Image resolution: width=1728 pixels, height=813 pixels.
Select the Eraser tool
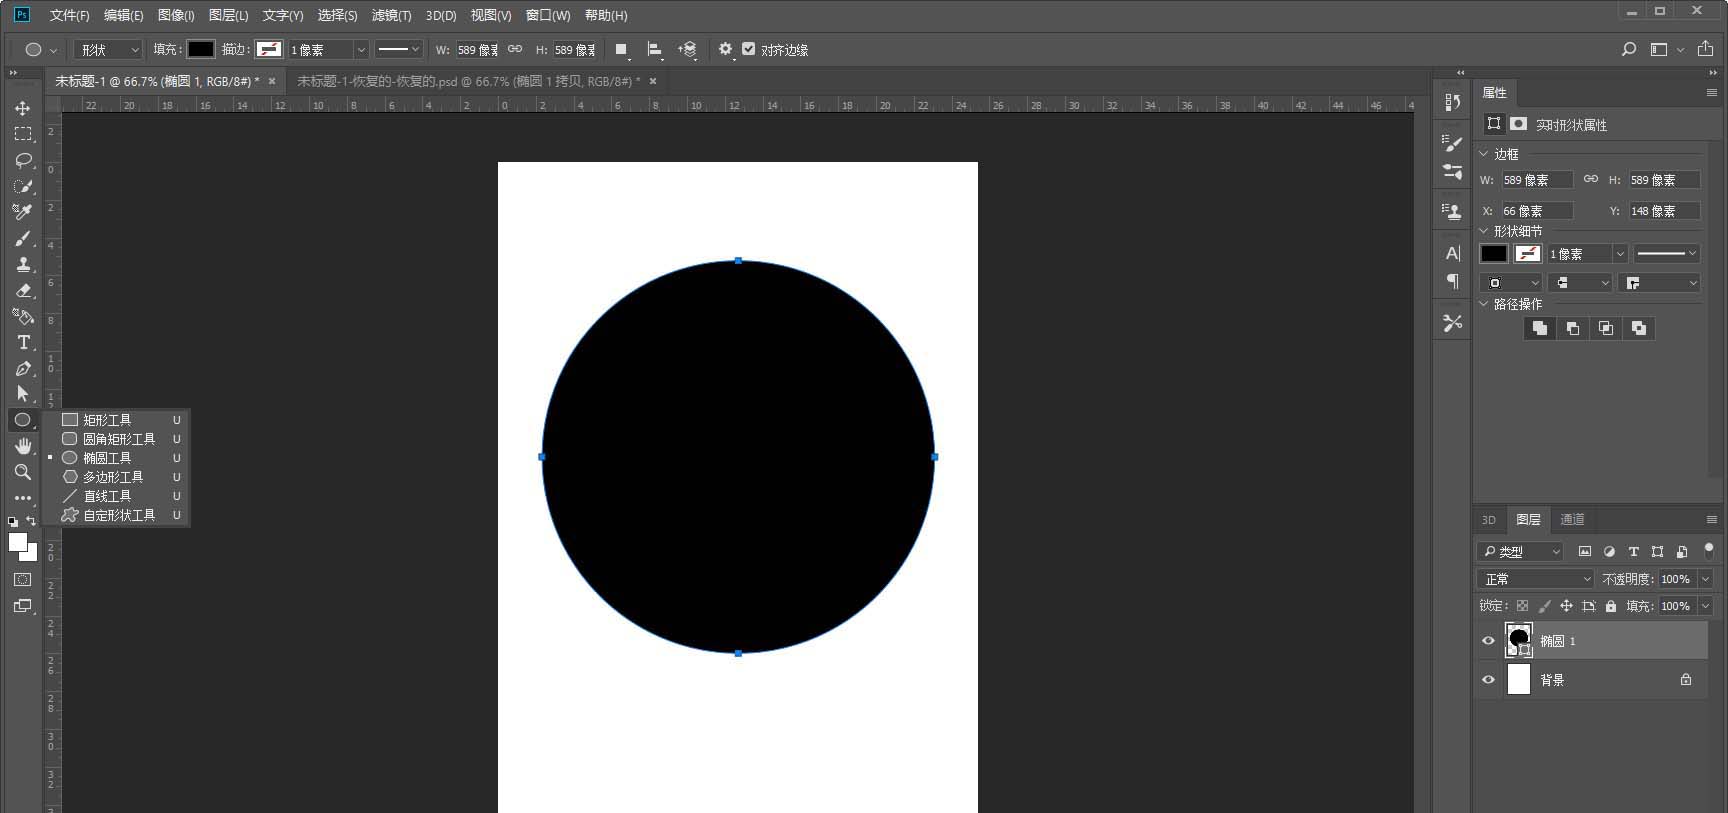pos(22,290)
